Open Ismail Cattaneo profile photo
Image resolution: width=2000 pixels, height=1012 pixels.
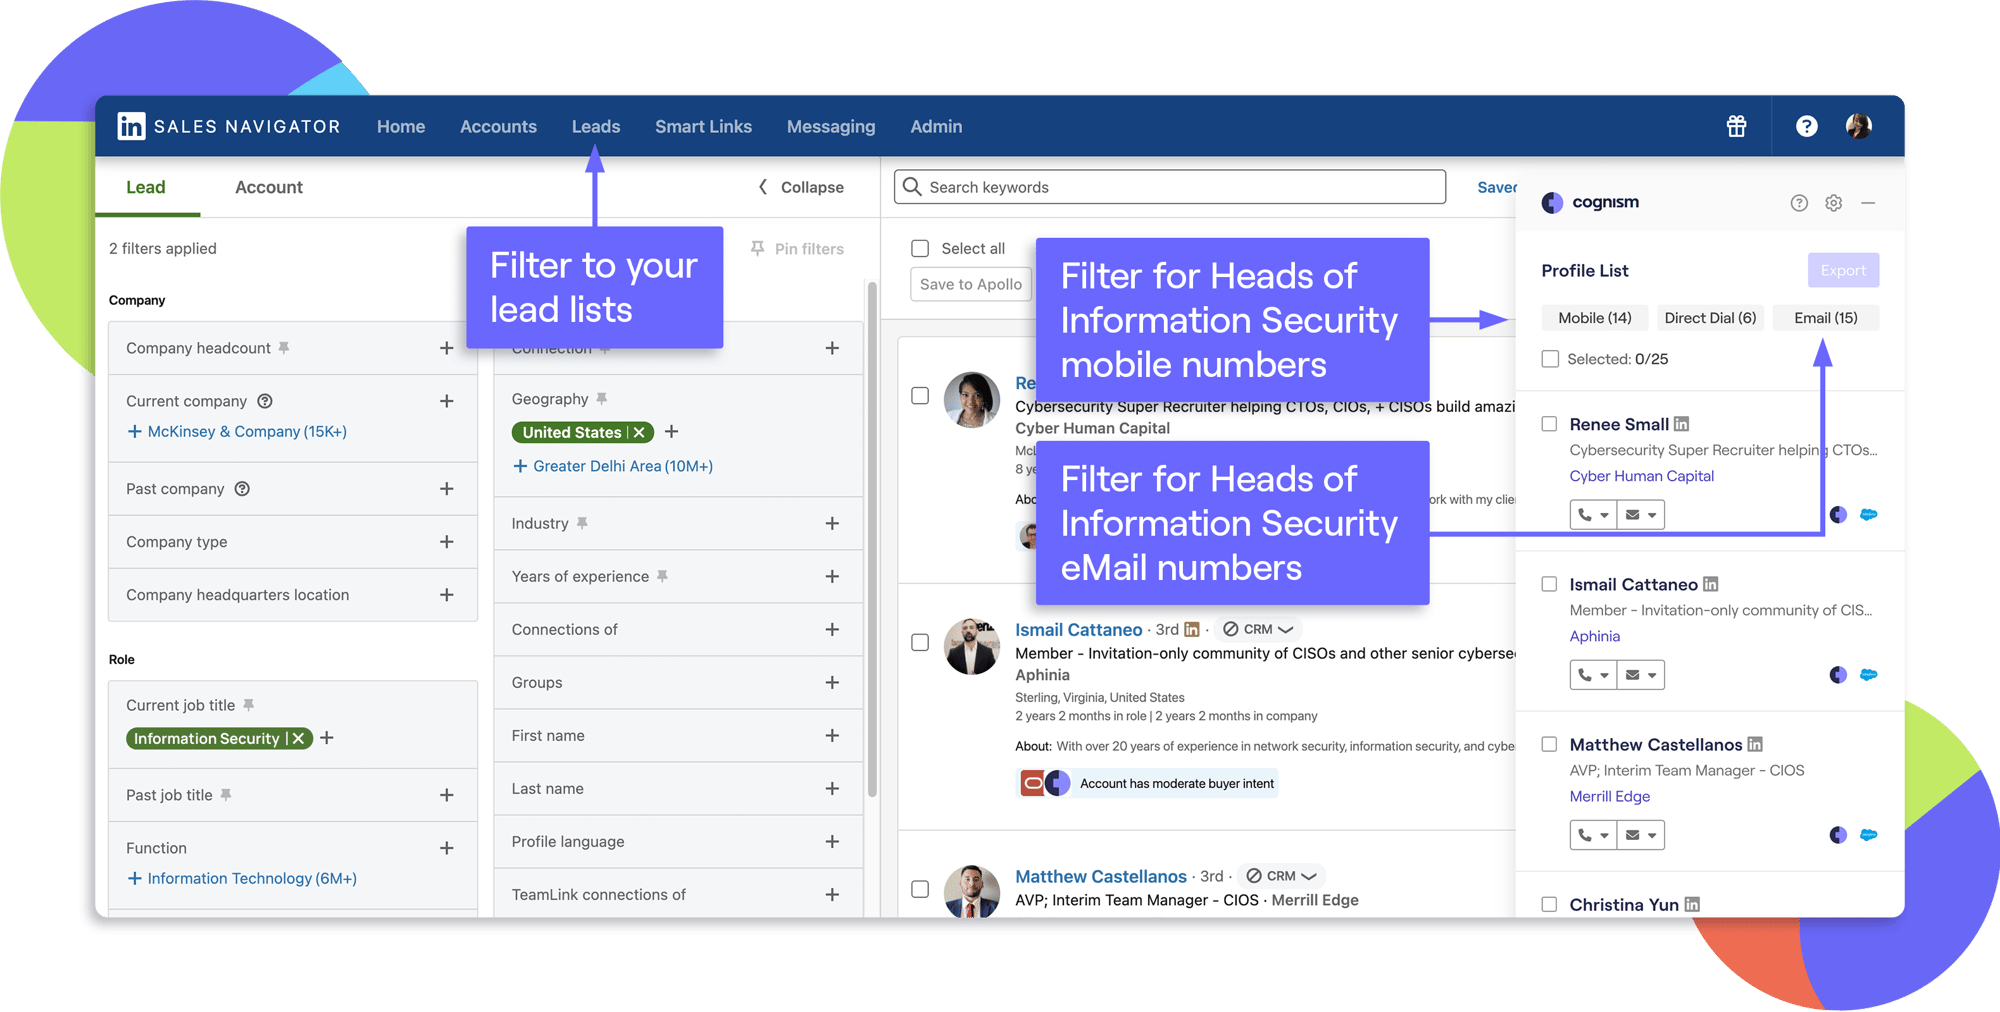click(971, 646)
